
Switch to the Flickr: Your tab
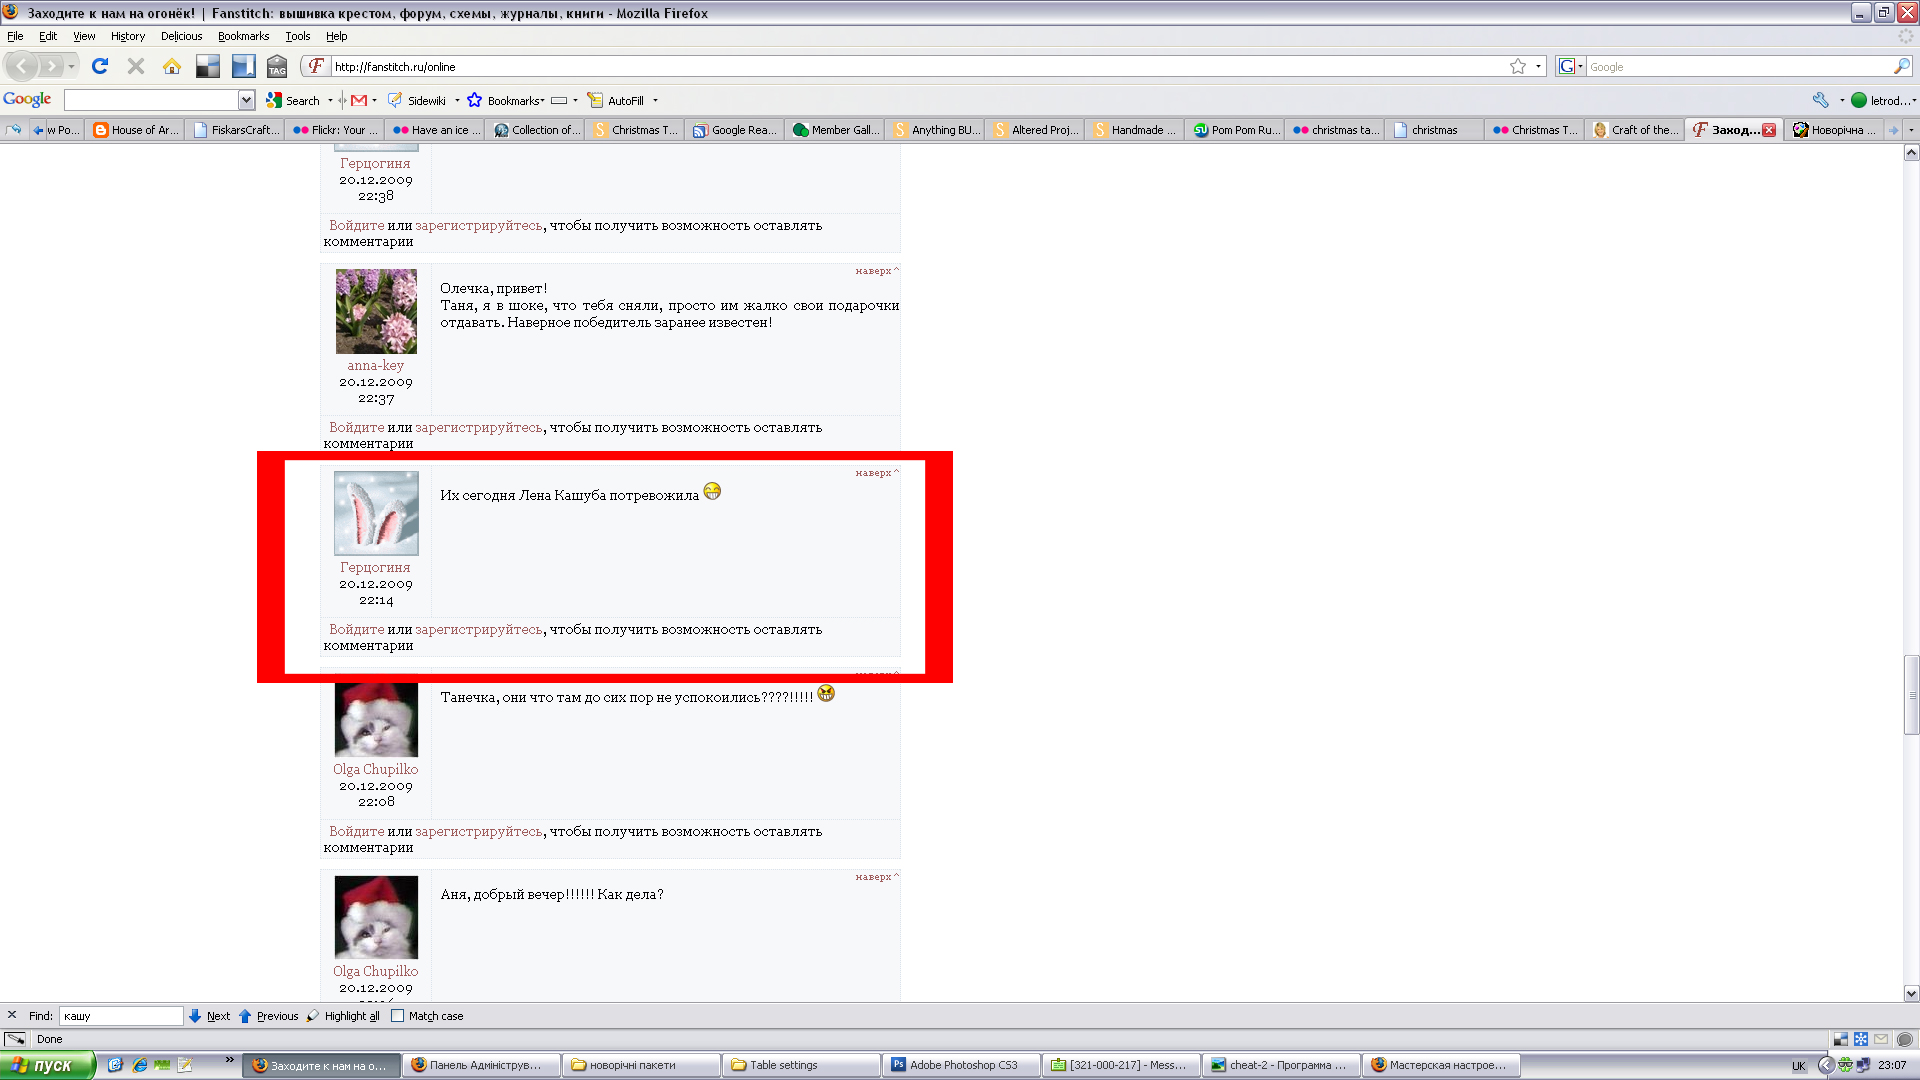click(335, 130)
